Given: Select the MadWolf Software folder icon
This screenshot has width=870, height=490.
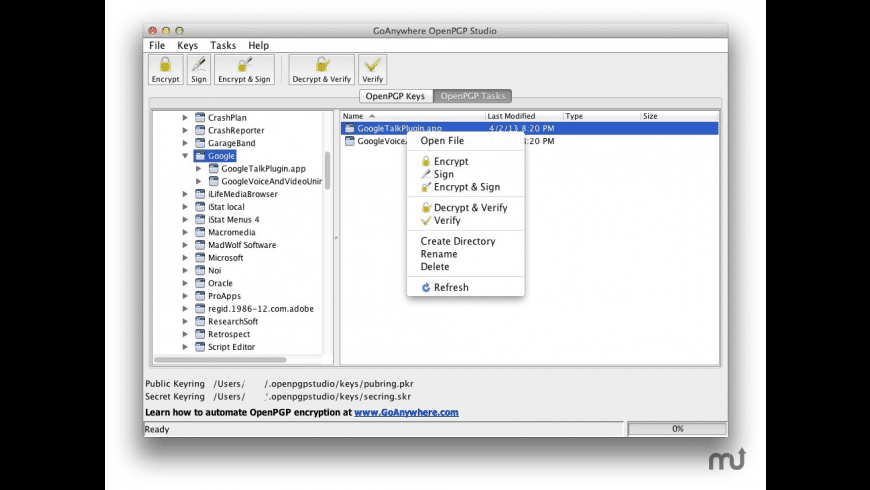Looking at the screenshot, I should point(200,245).
